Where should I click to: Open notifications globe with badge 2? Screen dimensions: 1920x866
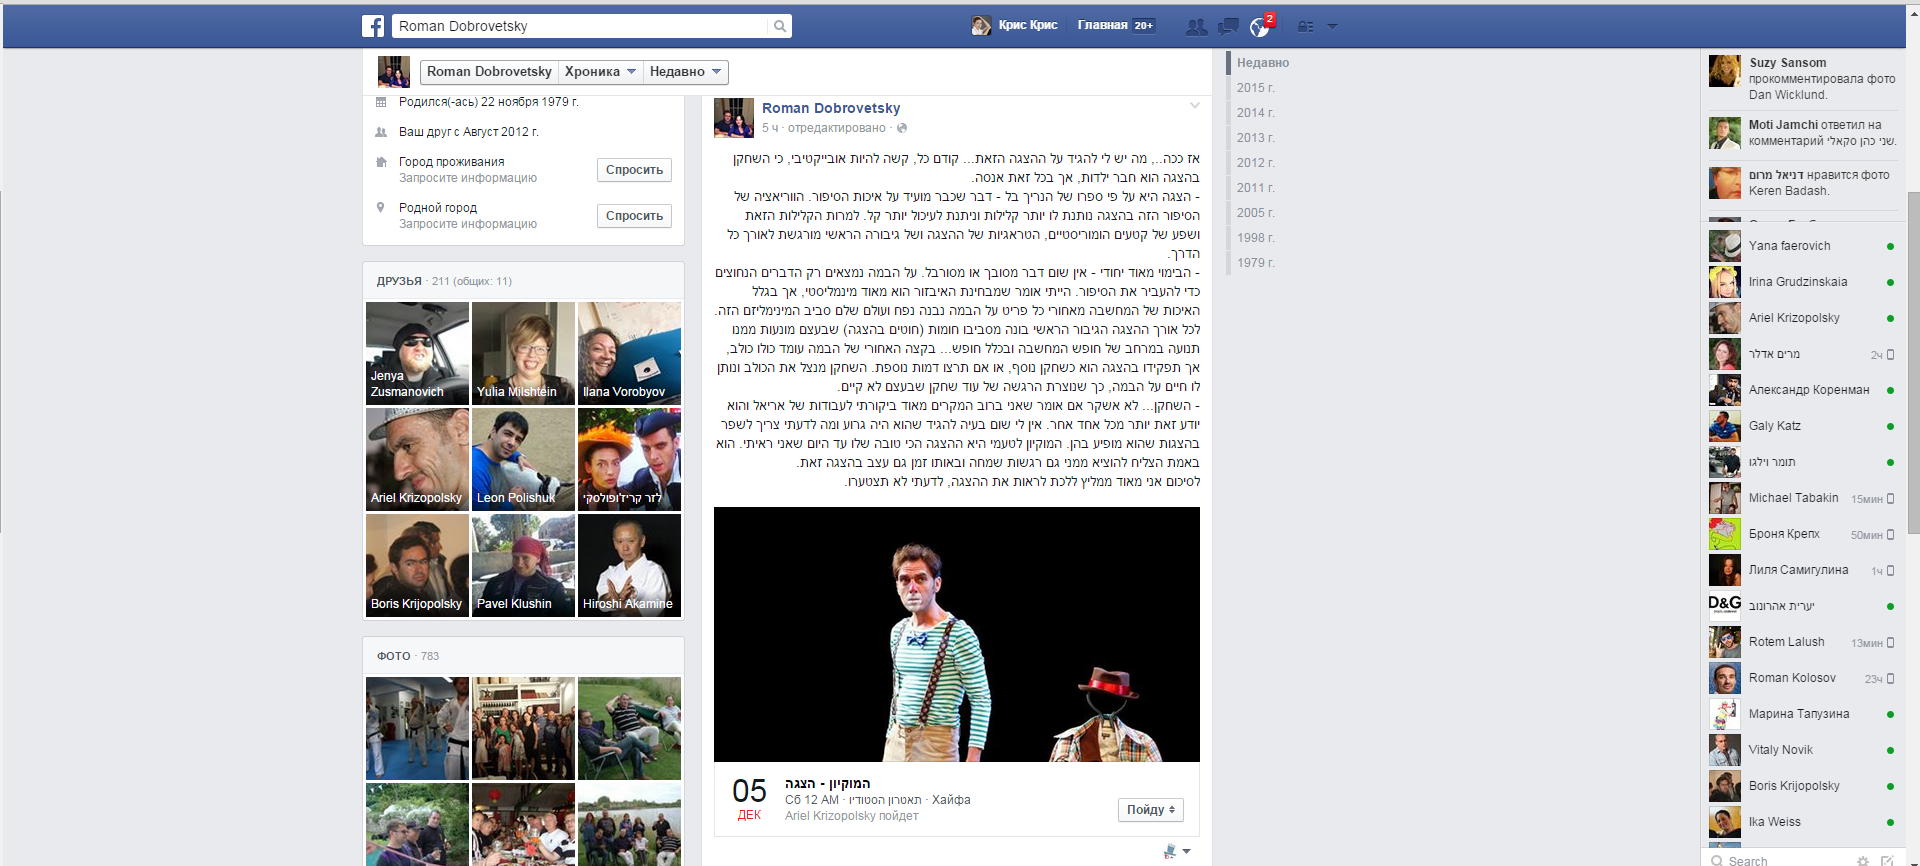pyautogui.click(x=1260, y=26)
